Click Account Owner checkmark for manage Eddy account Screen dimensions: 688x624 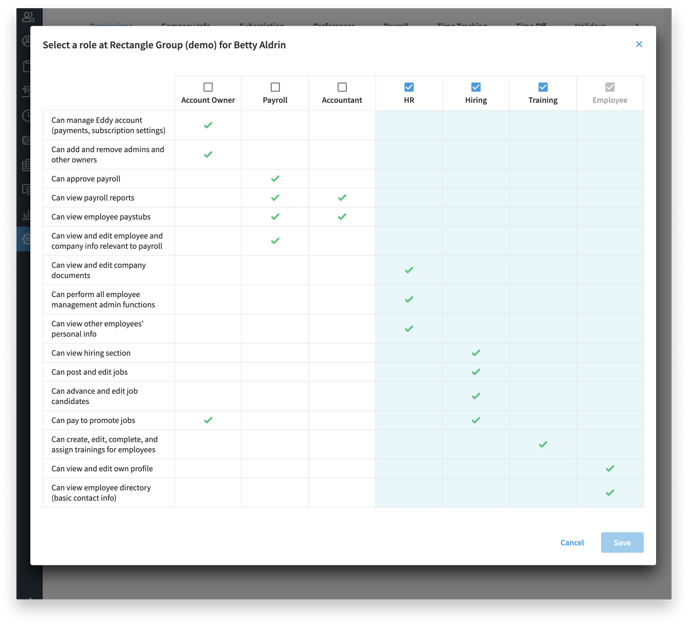pos(208,125)
